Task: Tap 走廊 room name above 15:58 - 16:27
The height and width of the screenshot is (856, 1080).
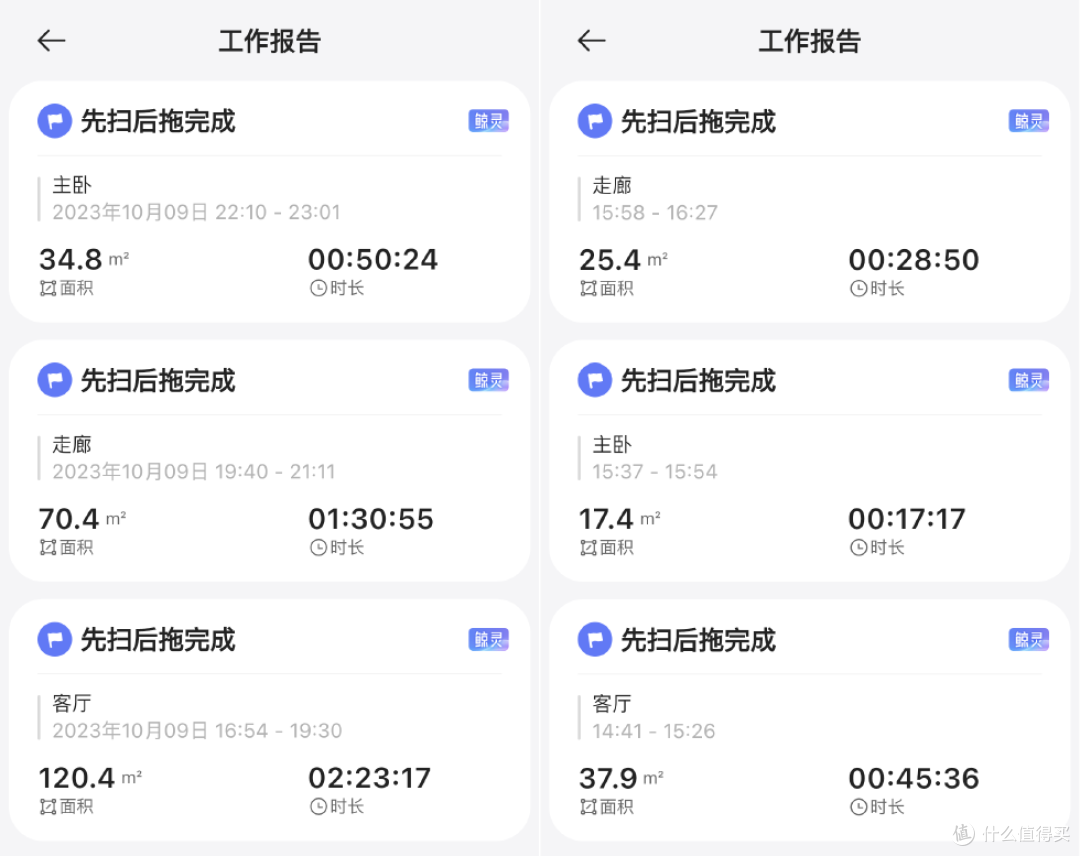Action: tap(612, 185)
